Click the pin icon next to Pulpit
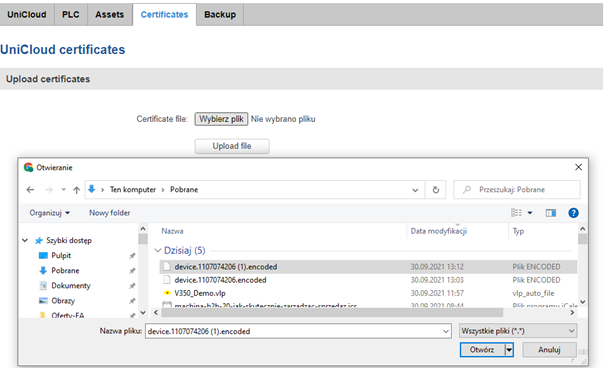605x368 pixels. click(x=132, y=256)
